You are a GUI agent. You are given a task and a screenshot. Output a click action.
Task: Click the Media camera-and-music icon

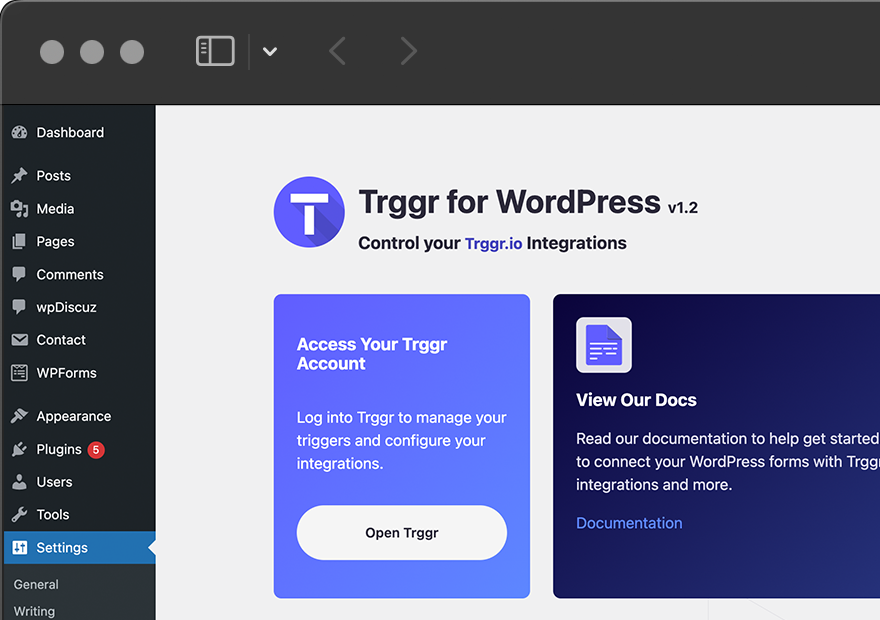20,209
